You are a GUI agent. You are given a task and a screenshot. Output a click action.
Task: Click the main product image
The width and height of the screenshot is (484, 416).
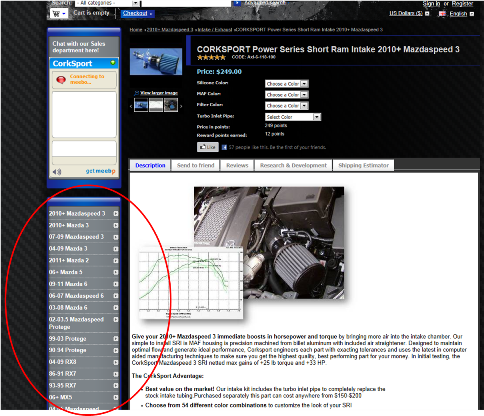pos(156,61)
